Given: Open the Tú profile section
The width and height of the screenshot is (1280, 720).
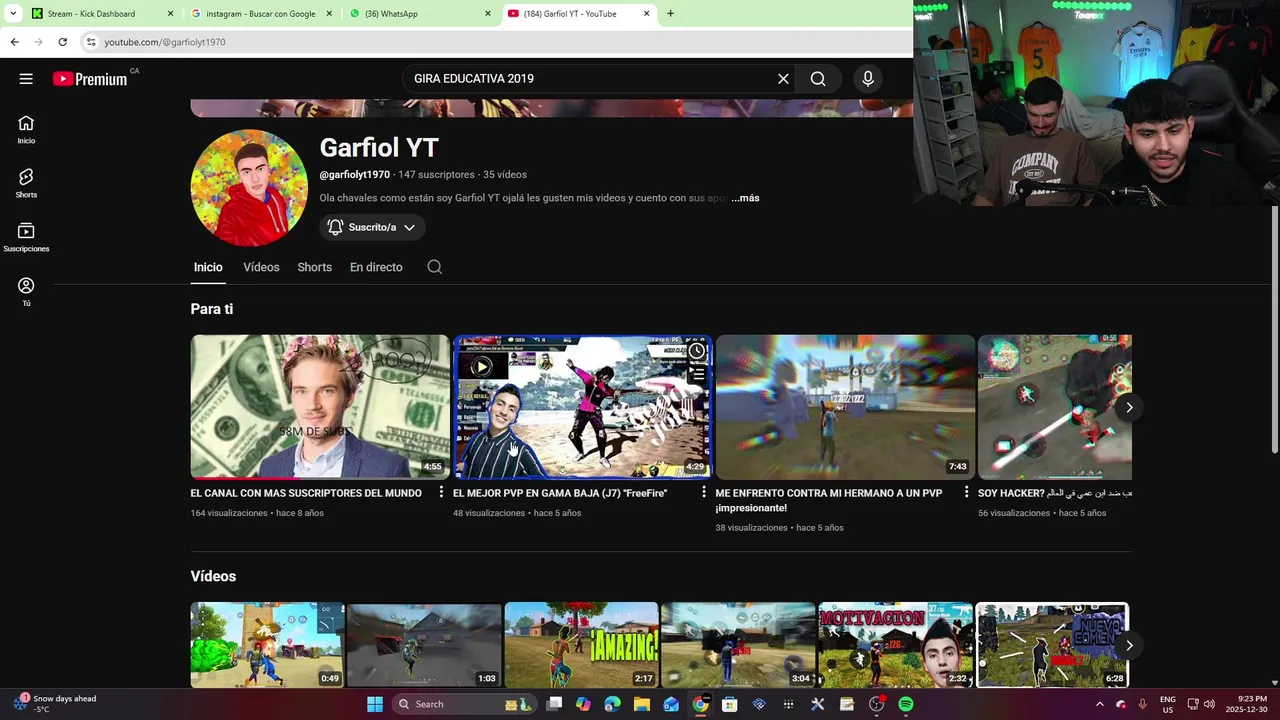Looking at the screenshot, I should [x=26, y=291].
